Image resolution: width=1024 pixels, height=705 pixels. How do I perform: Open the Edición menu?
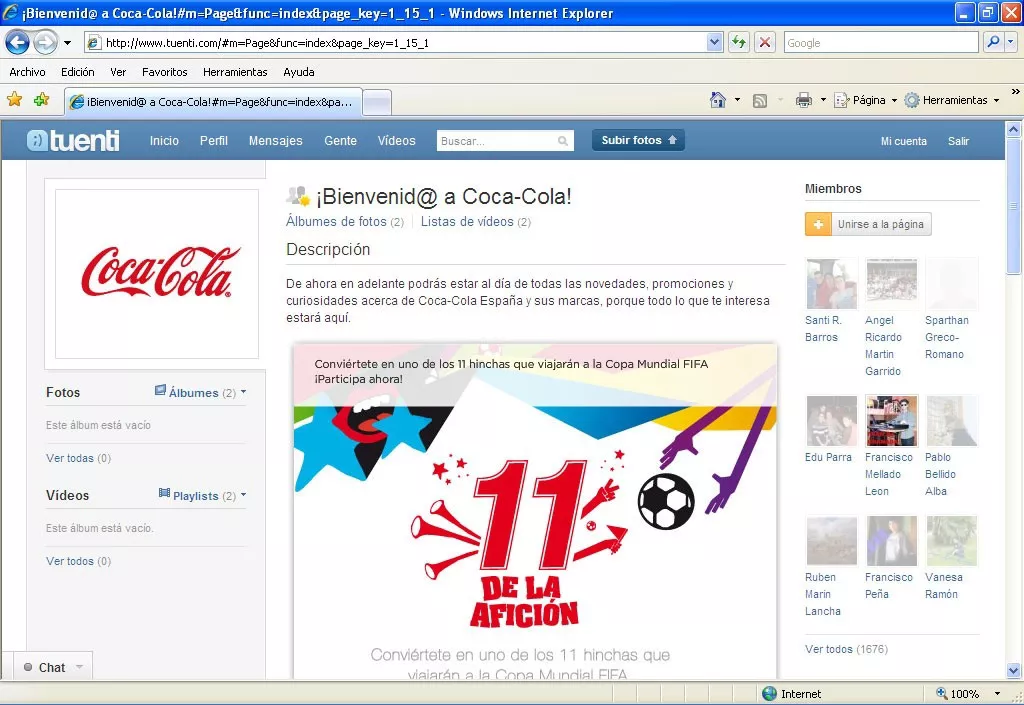click(x=78, y=72)
